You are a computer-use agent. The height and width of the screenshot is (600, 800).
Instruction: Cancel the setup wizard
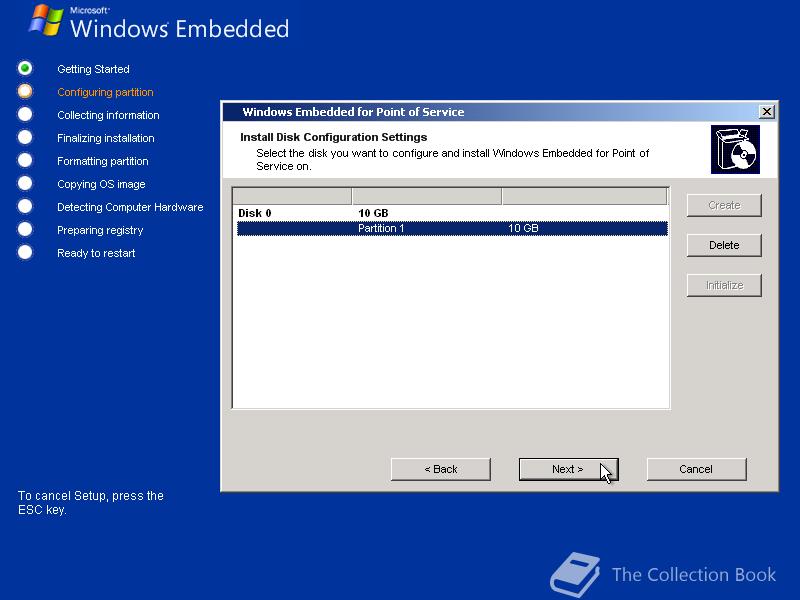696,469
